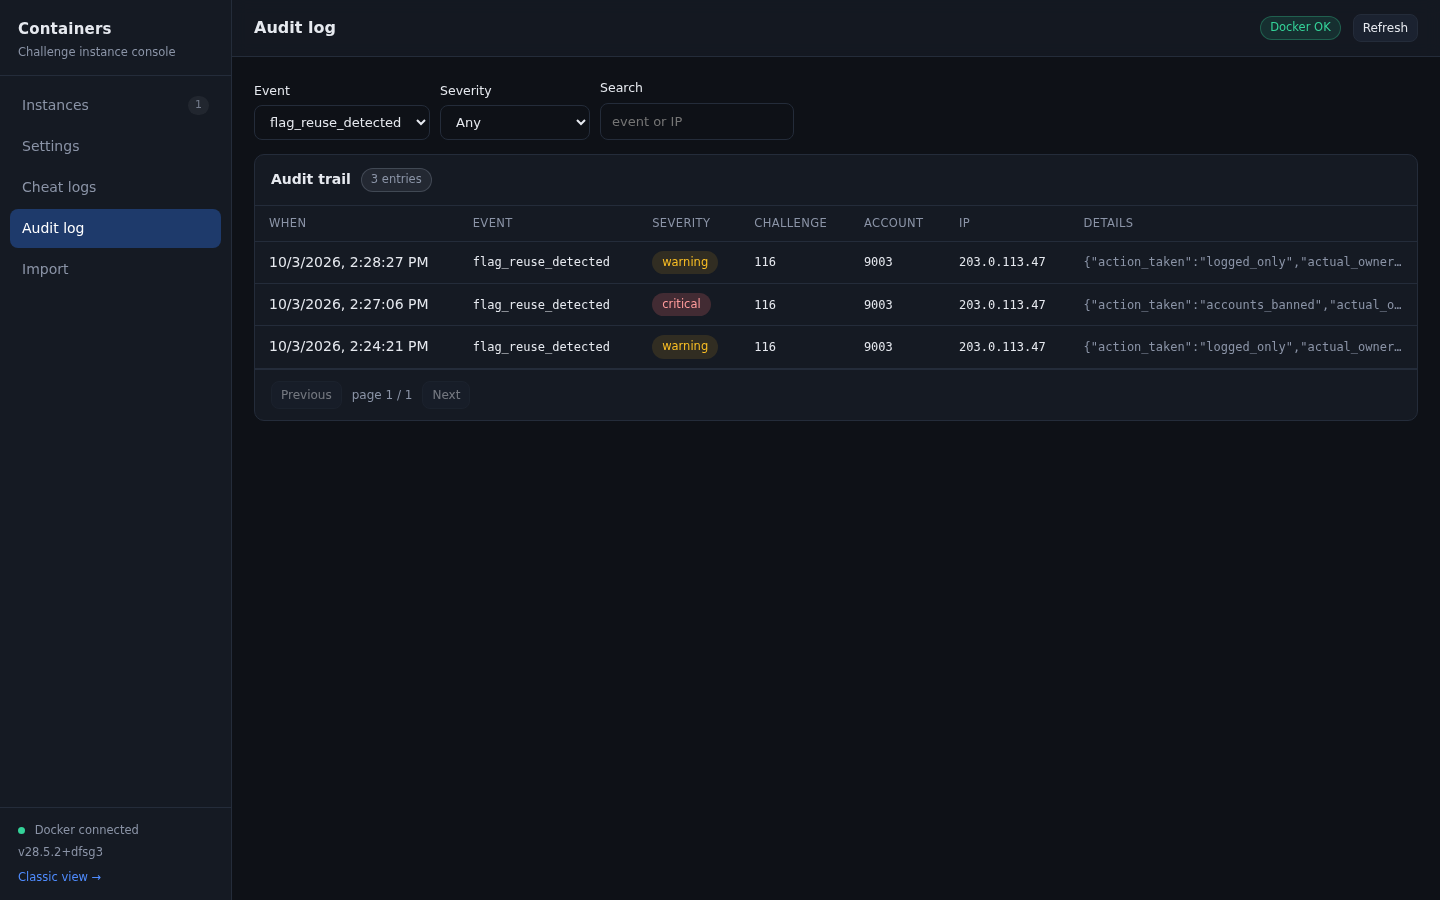Viewport: 1440px width, 900px height.
Task: Select the 2:28:27 PM timestamp
Action: 348,262
